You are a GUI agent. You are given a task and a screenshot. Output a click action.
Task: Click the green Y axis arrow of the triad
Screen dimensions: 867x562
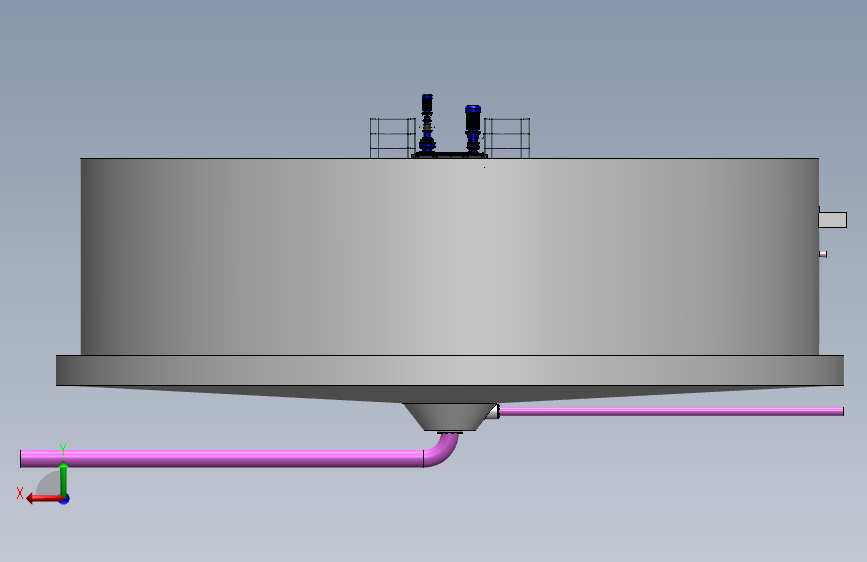pyautogui.click(x=64, y=479)
